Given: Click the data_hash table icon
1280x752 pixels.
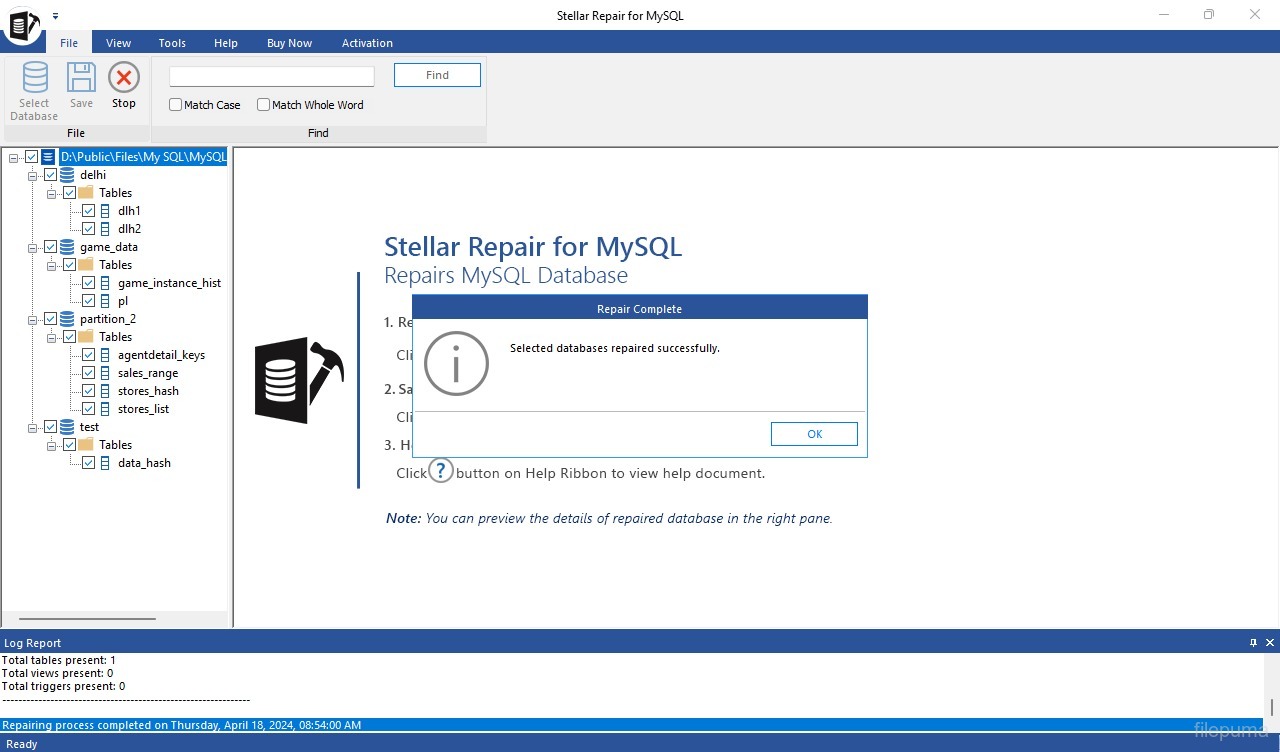Looking at the screenshot, I should pyautogui.click(x=105, y=463).
